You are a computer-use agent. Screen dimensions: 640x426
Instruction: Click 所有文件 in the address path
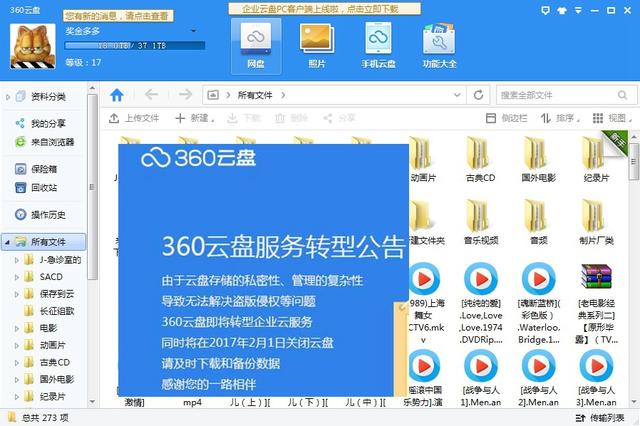pos(255,95)
